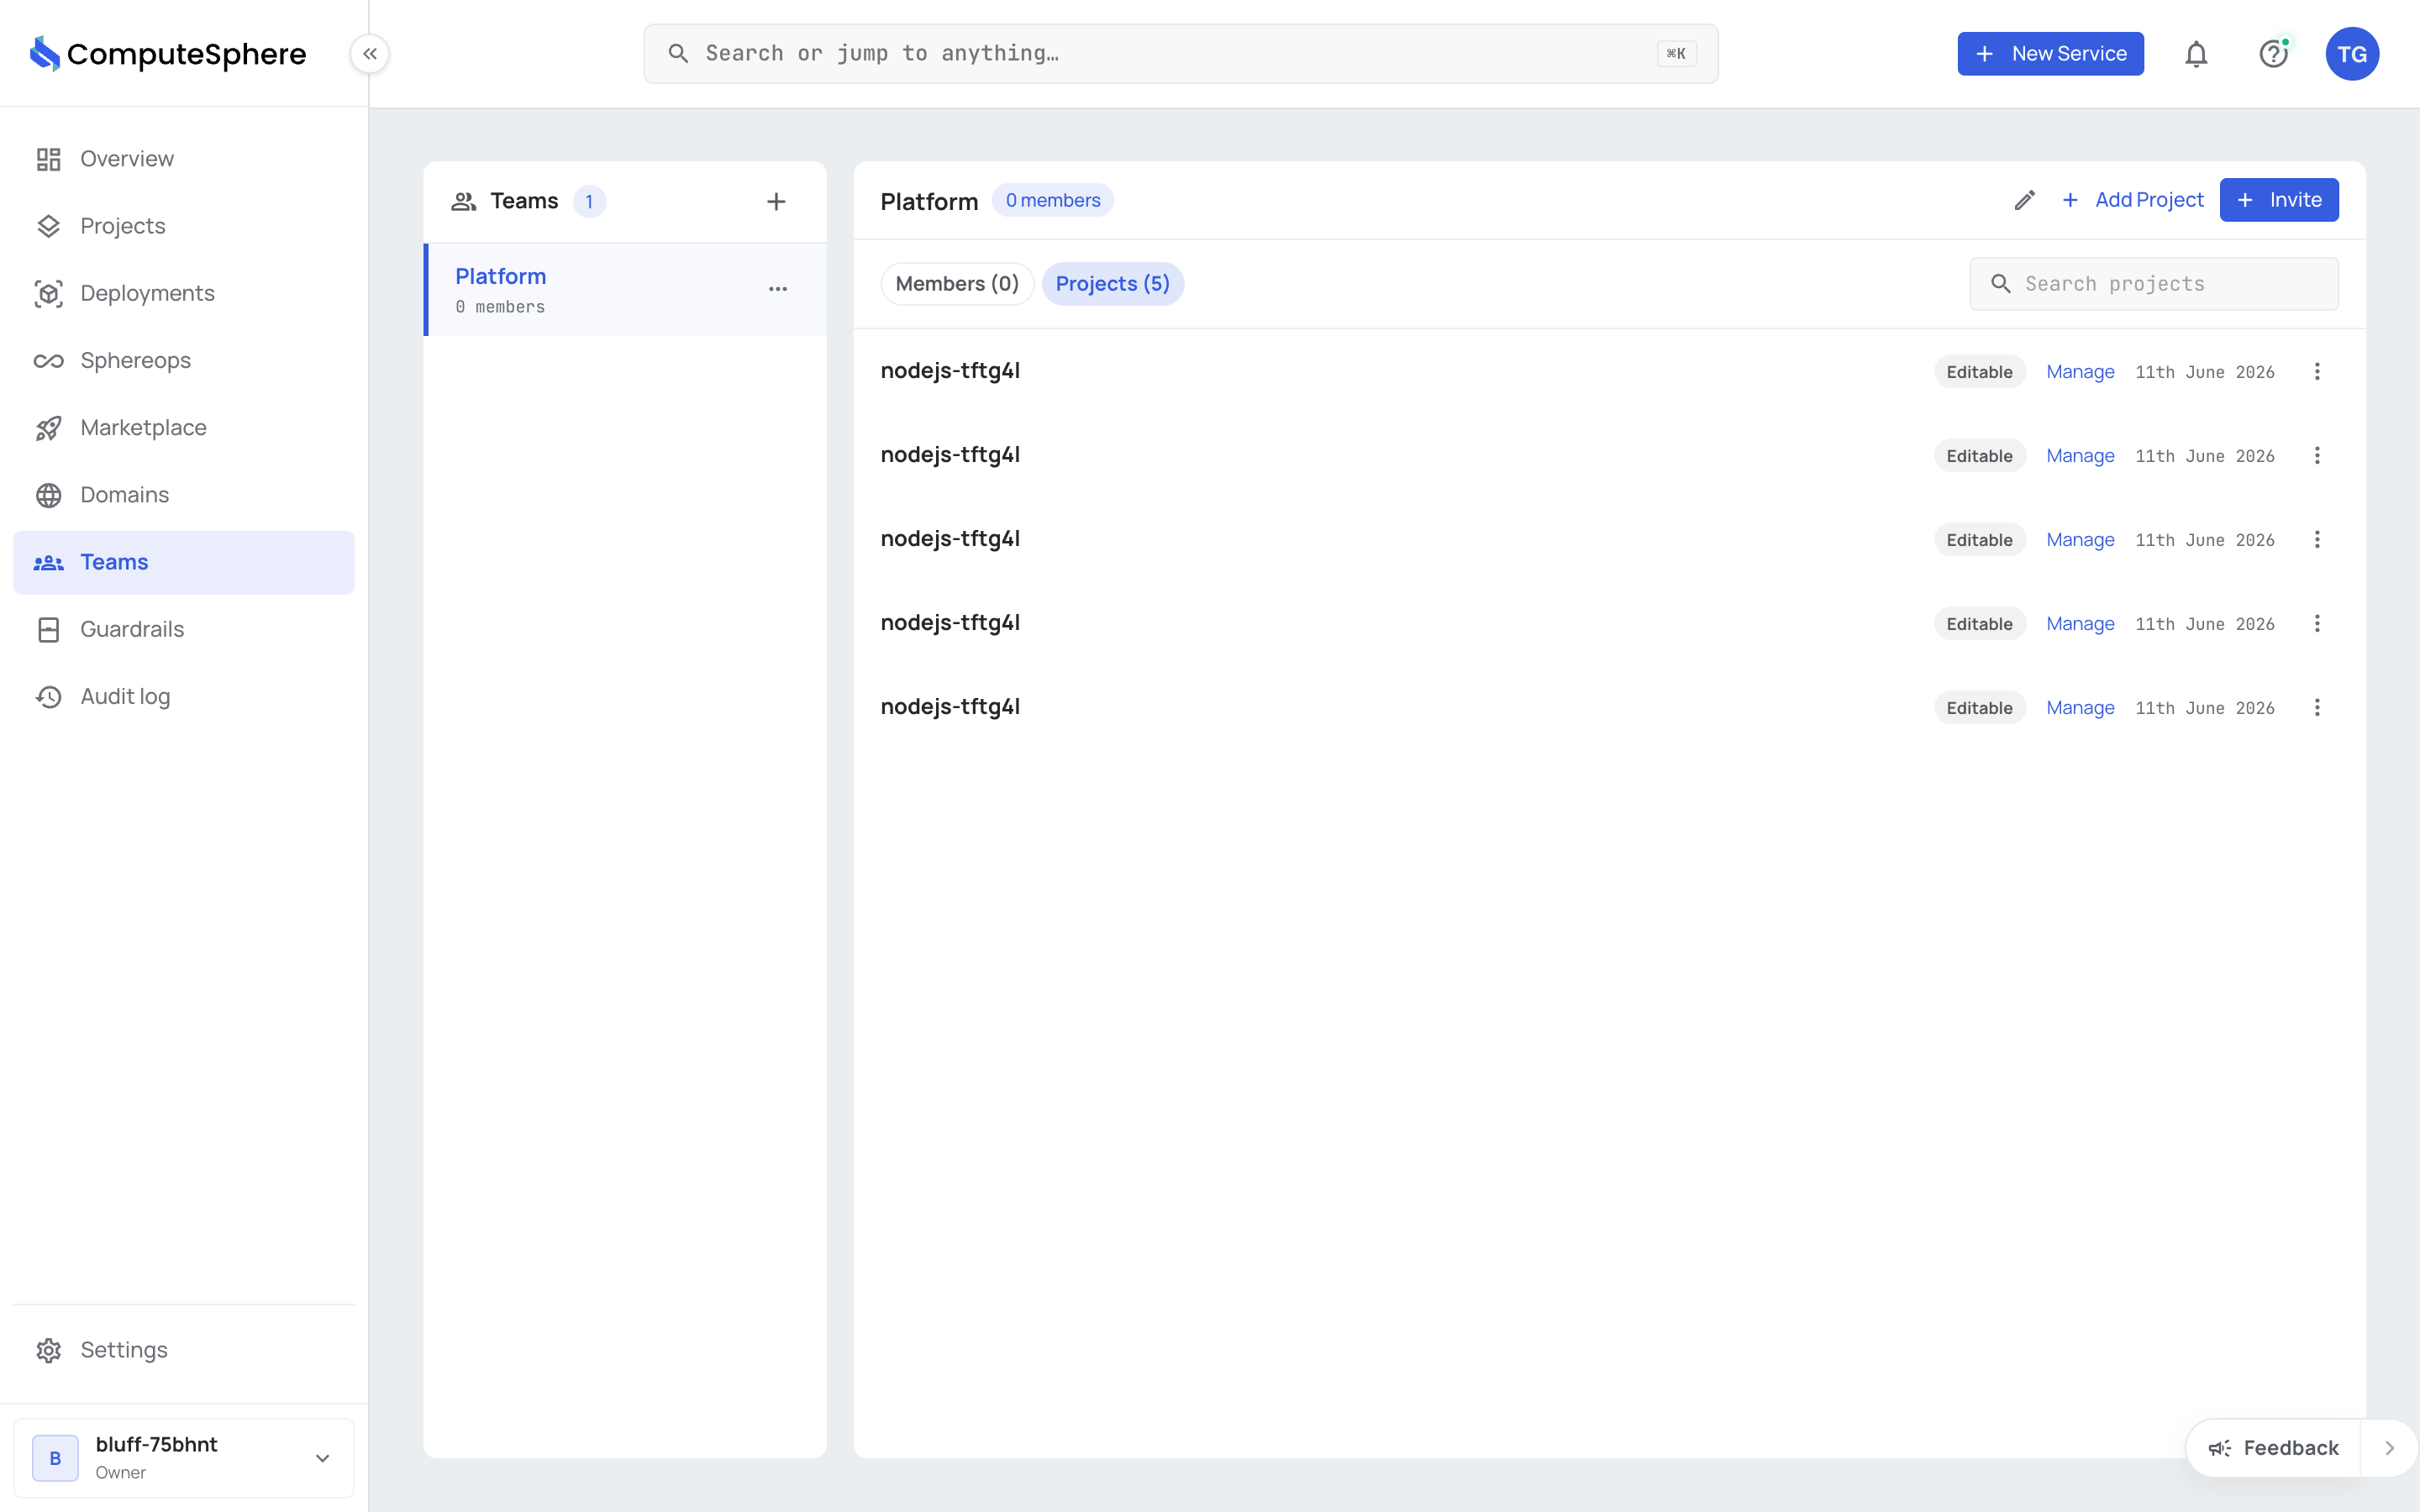
Task: Click the Invite button
Action: (x=2279, y=200)
